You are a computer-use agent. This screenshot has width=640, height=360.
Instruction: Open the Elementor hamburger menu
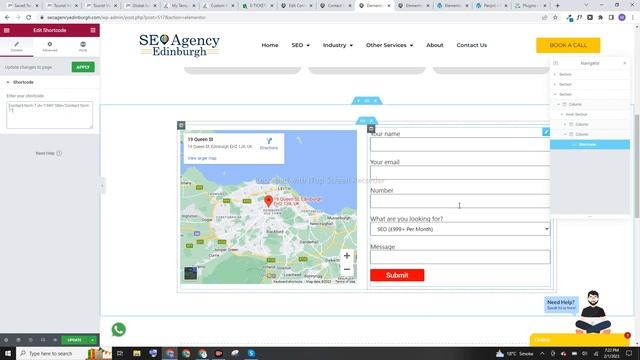point(7,30)
